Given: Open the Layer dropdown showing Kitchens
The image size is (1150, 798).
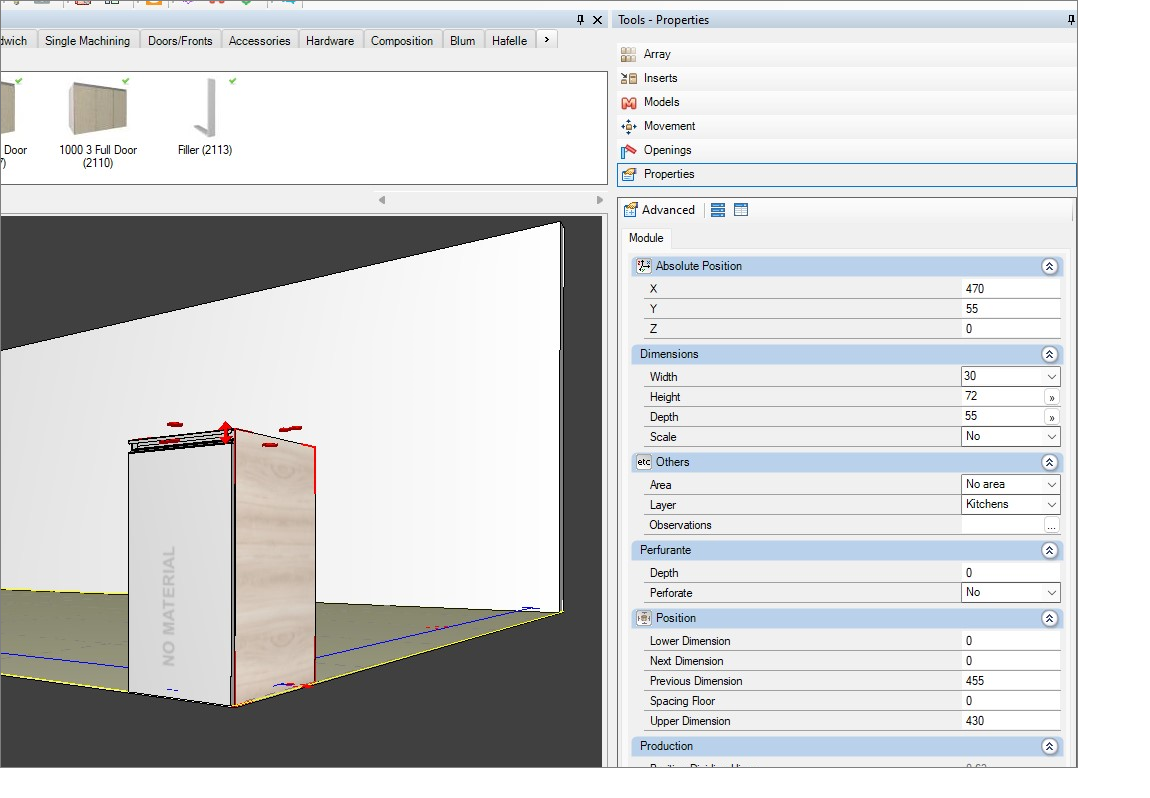Looking at the screenshot, I should 1010,505.
